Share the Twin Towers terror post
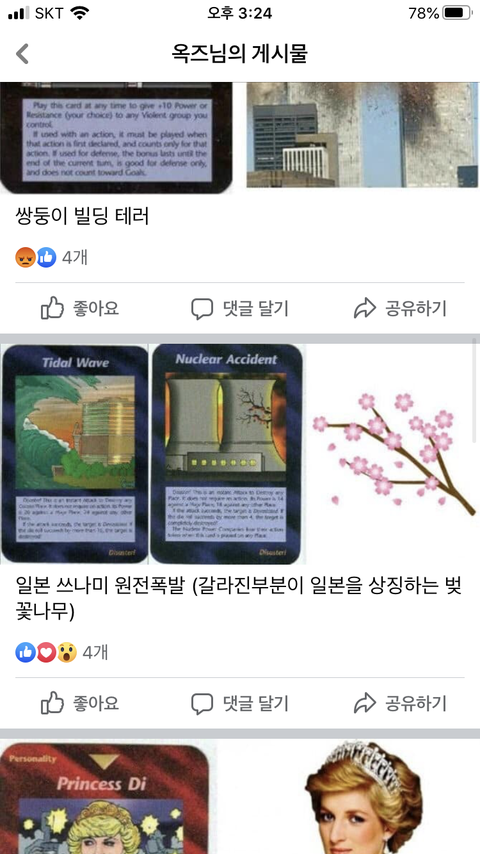Screen dimensions: 480x854 [x=400, y=309]
